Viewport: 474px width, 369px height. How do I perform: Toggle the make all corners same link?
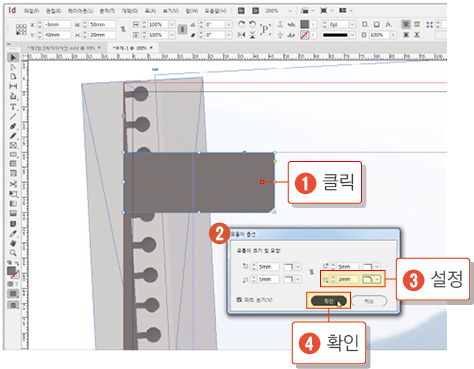tap(312, 272)
